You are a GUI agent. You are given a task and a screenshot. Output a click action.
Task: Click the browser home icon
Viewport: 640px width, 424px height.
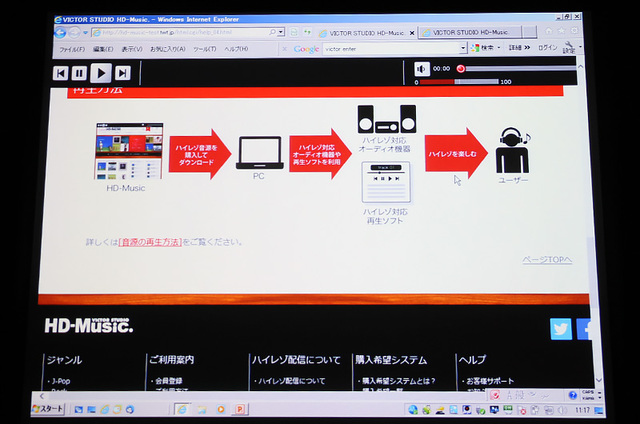[549, 31]
